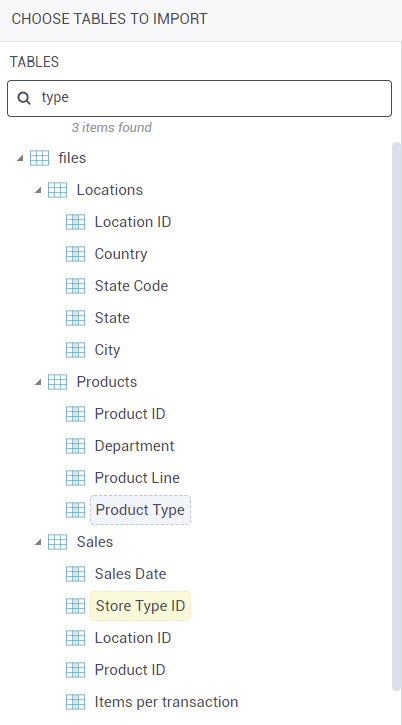Click the files root table icon

(x=39, y=158)
